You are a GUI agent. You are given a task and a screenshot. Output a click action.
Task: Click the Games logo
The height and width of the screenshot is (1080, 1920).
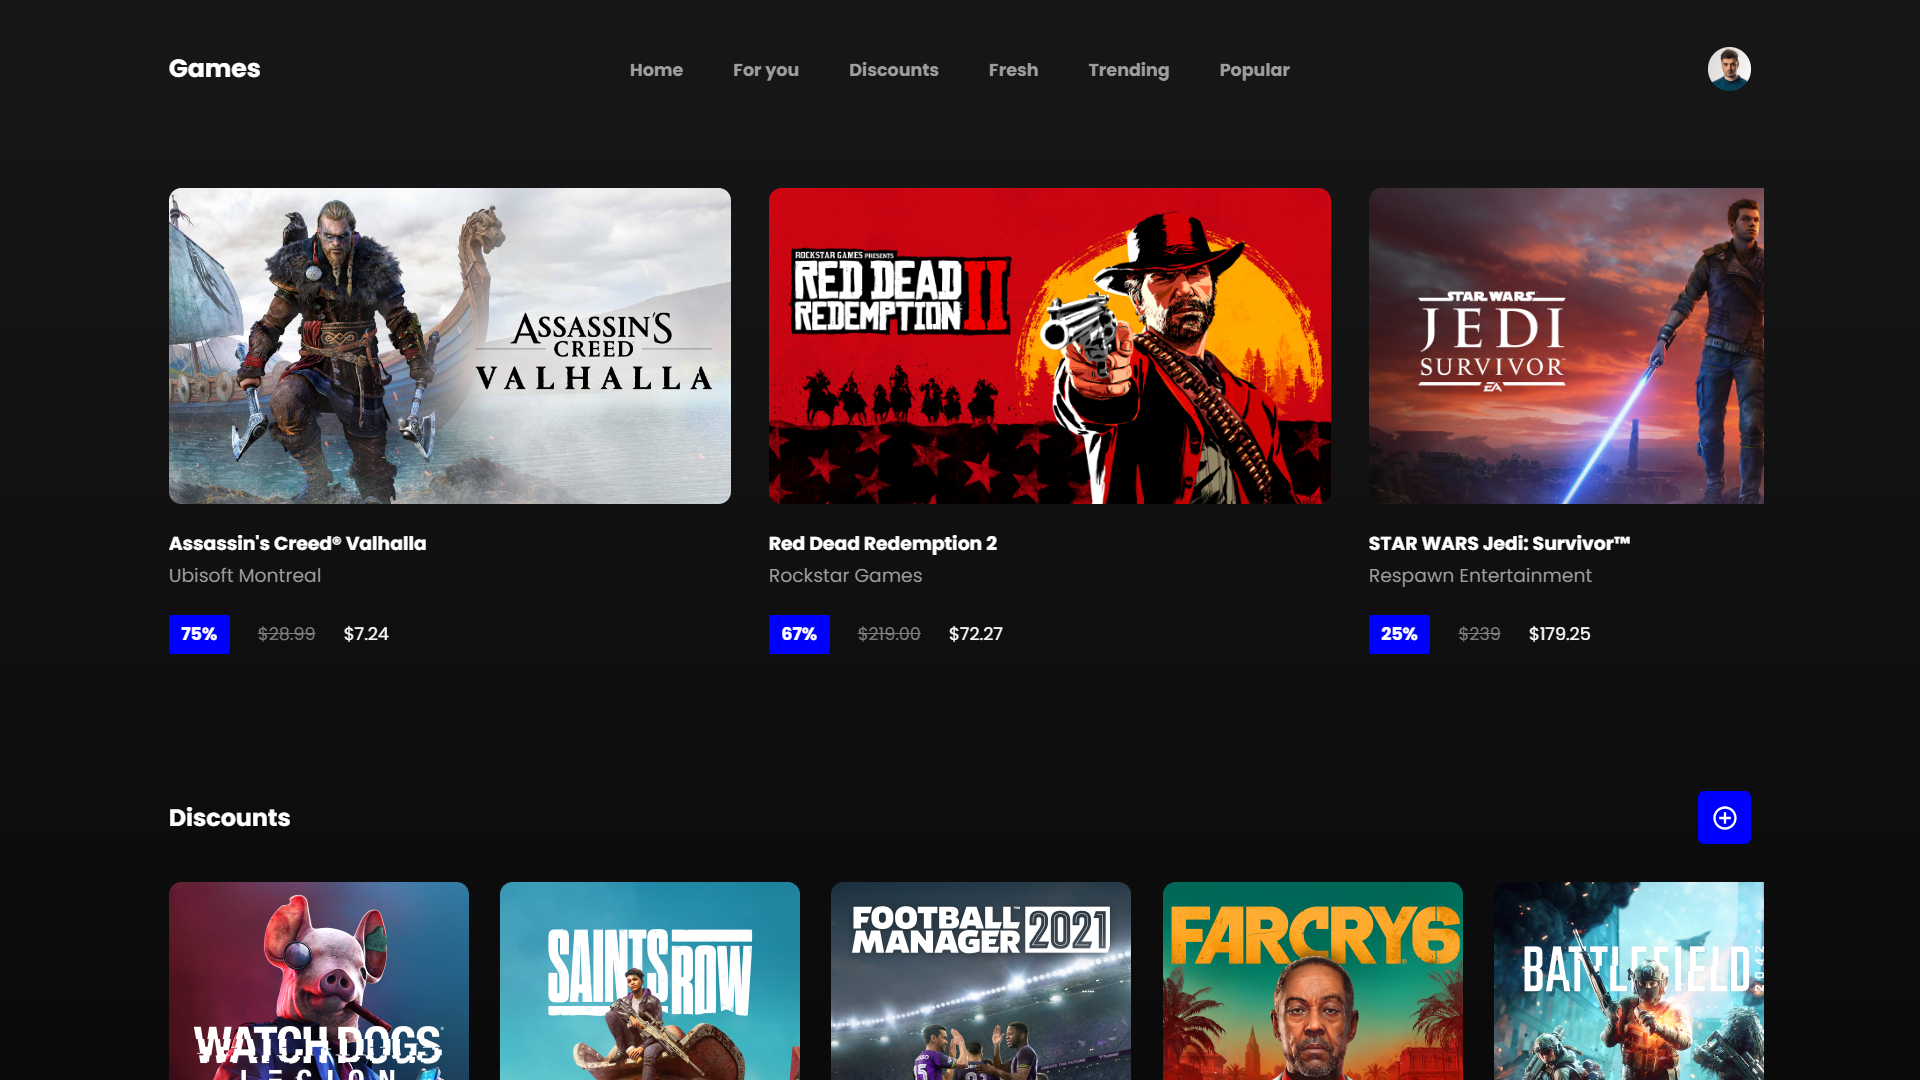click(214, 69)
